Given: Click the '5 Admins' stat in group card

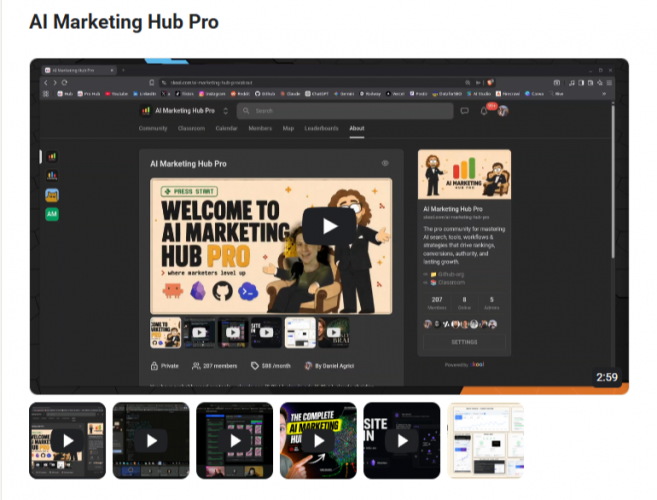Looking at the screenshot, I should pos(491,303).
